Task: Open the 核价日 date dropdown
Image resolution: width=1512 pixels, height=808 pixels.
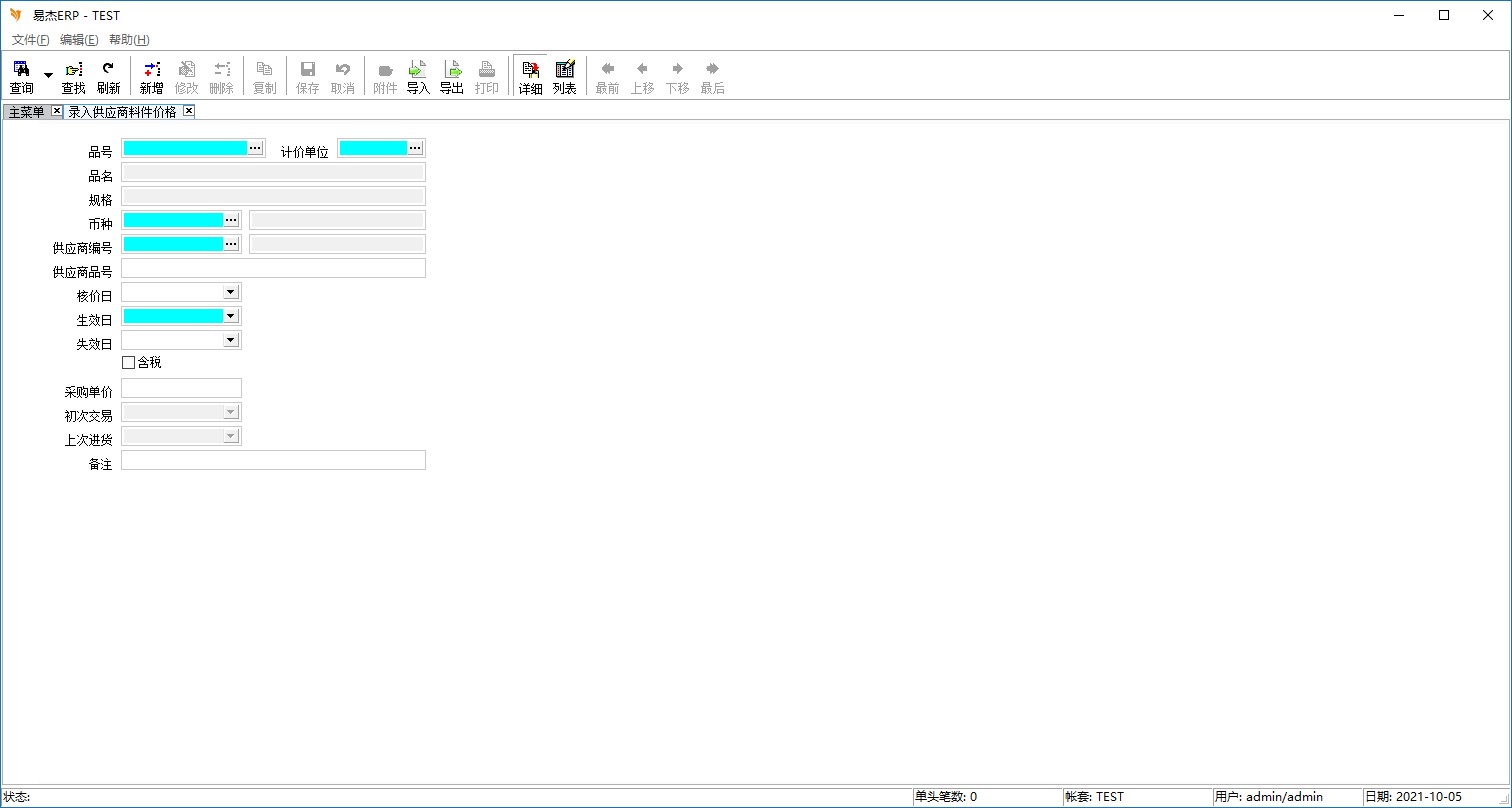Action: [230, 292]
